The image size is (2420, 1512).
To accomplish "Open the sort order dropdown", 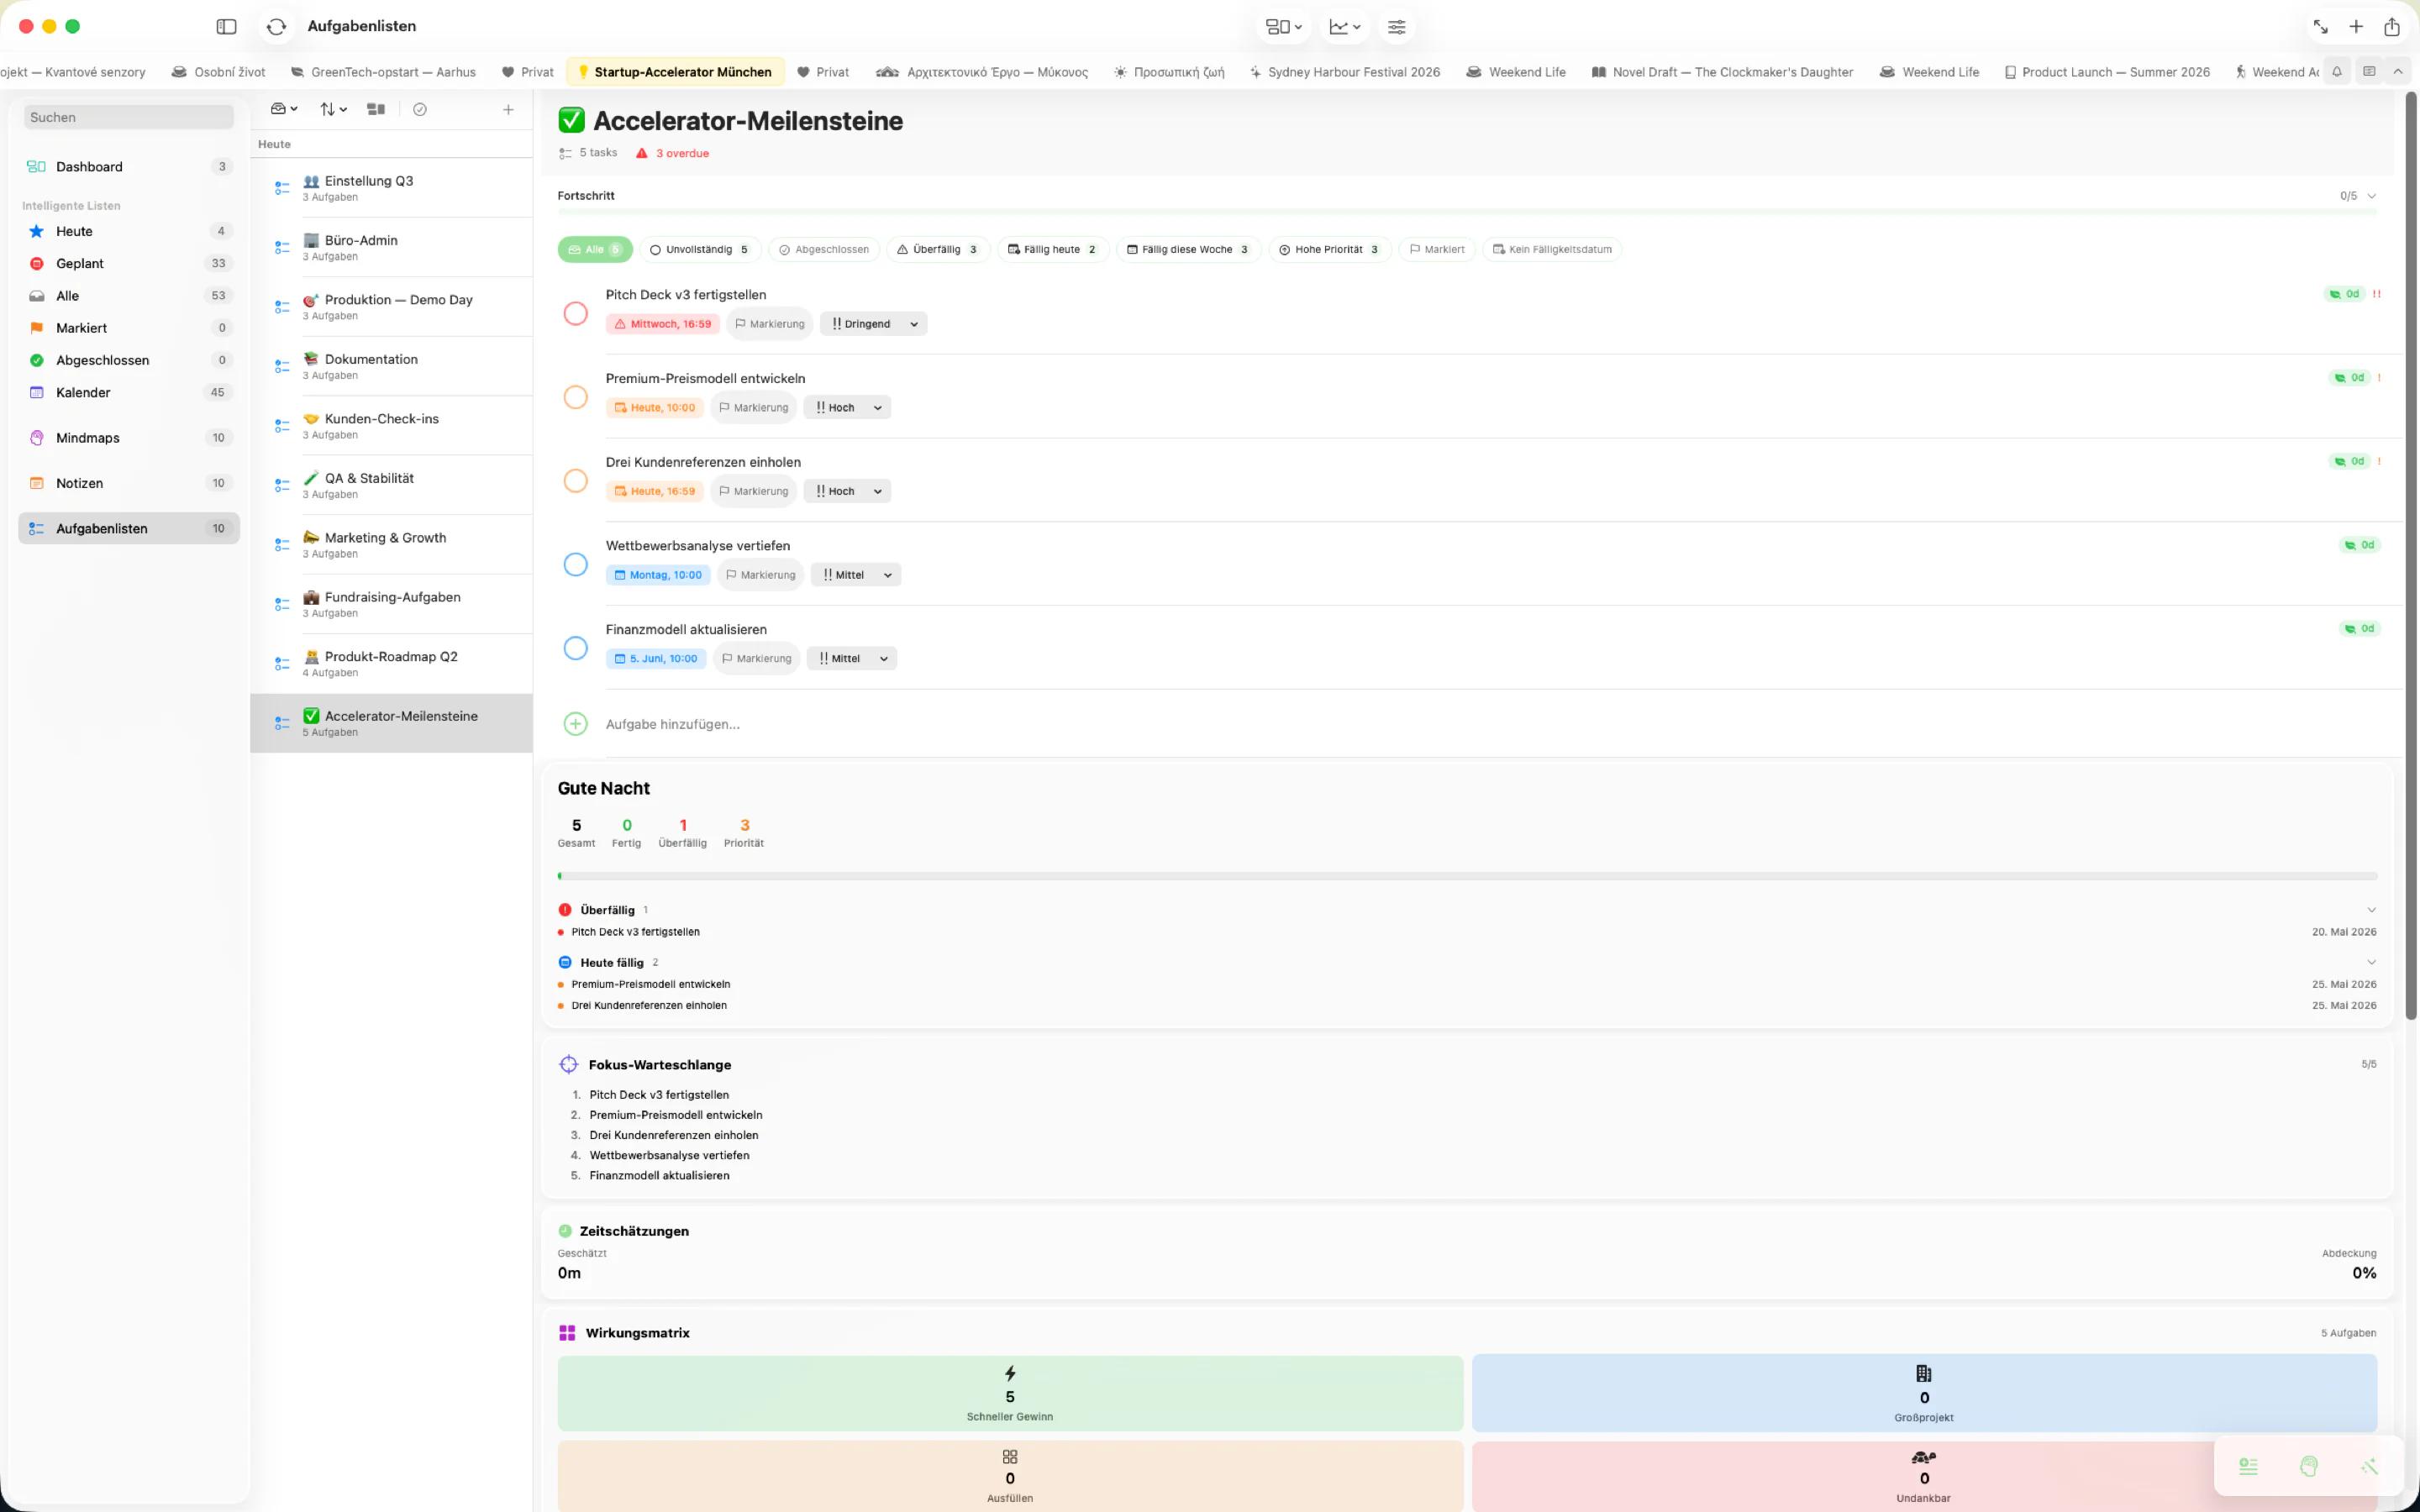I will pos(333,109).
